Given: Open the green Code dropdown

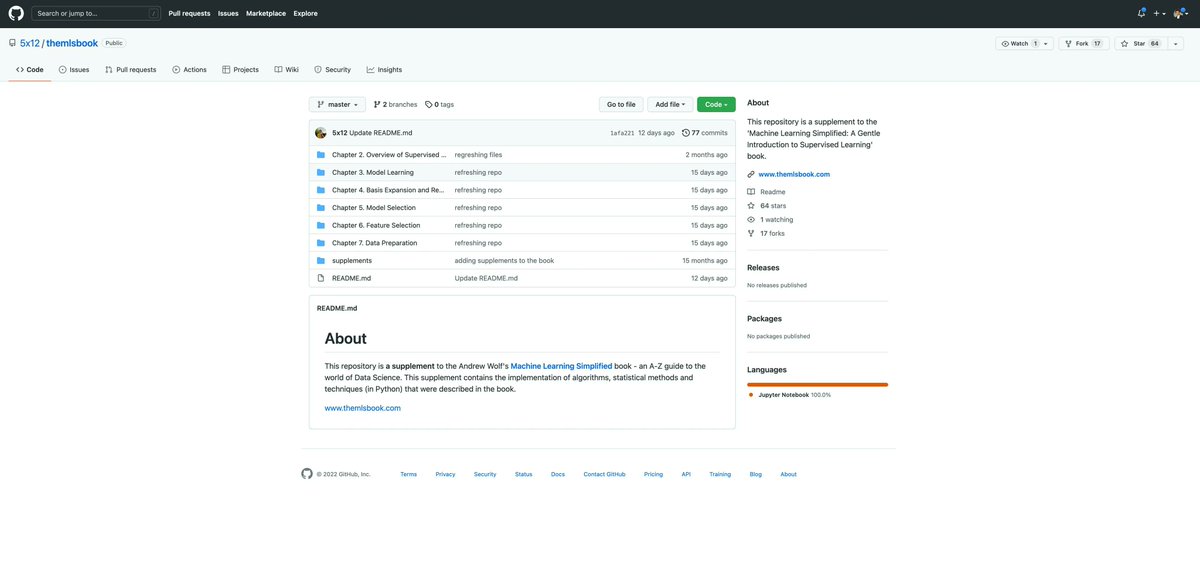Looking at the screenshot, I should tap(716, 104).
